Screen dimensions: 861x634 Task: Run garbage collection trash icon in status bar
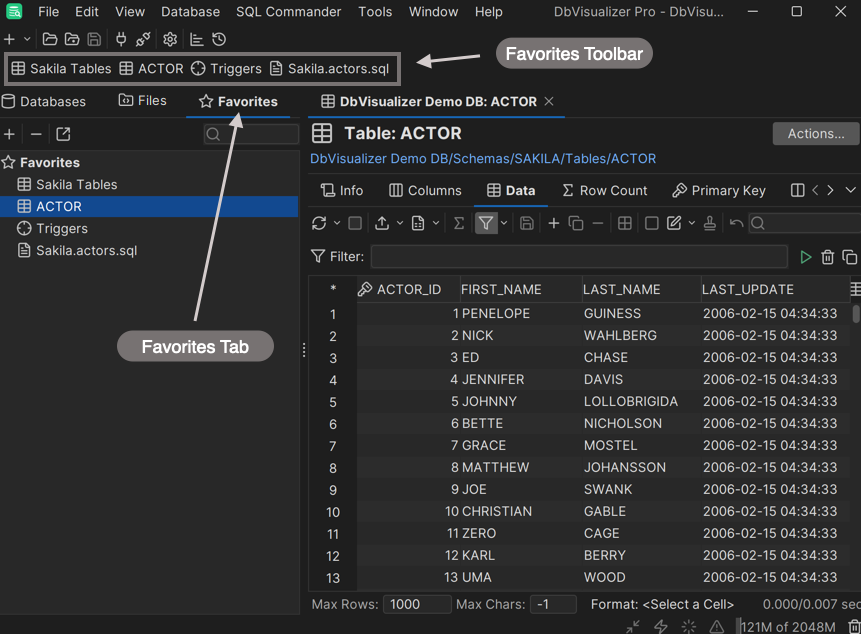(x=853, y=627)
